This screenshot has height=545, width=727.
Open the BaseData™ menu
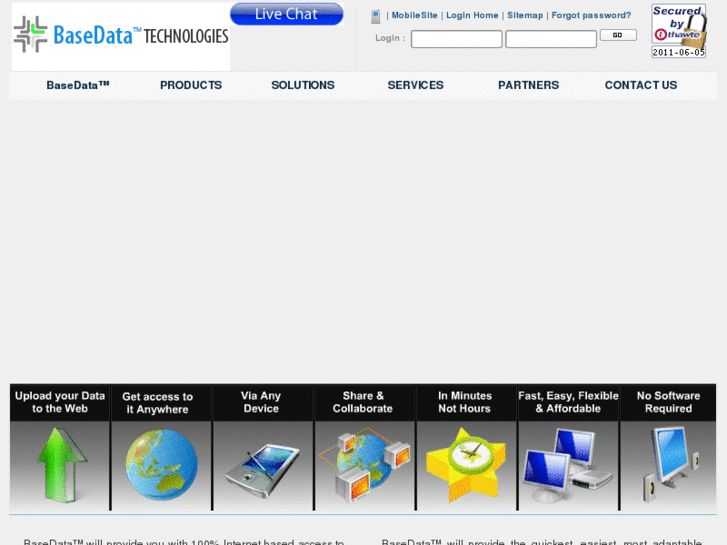(78, 85)
